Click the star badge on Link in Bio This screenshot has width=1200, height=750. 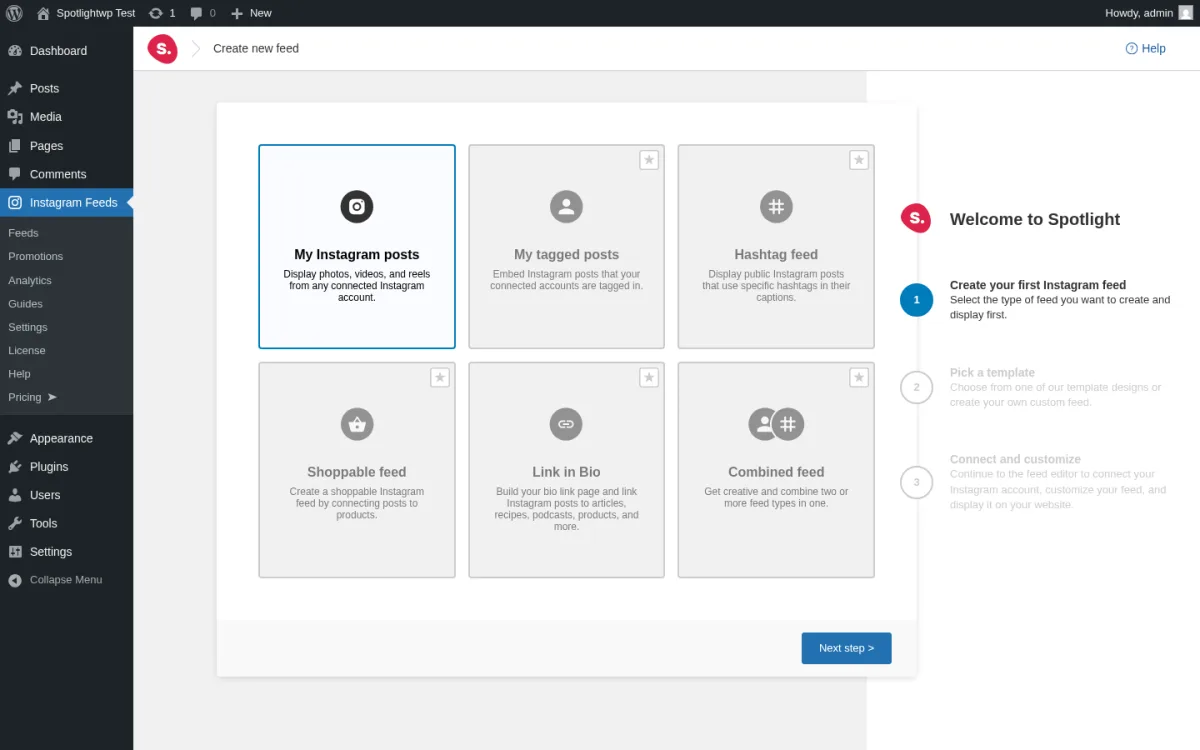coord(649,377)
